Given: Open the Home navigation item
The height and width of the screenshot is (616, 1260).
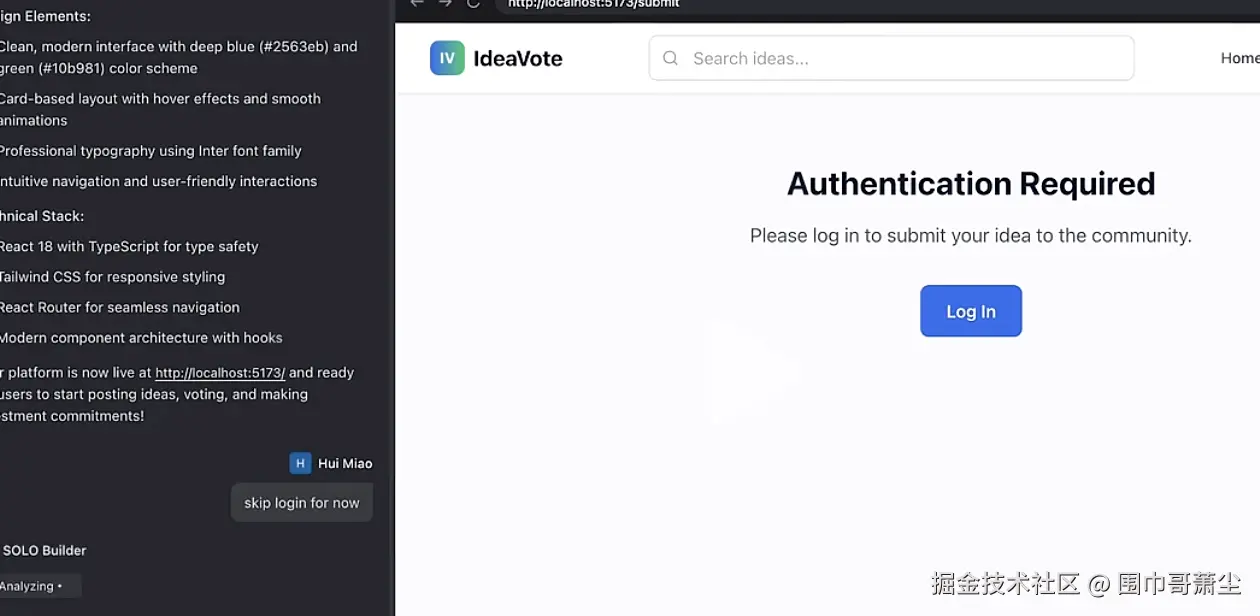Looking at the screenshot, I should (x=1240, y=58).
